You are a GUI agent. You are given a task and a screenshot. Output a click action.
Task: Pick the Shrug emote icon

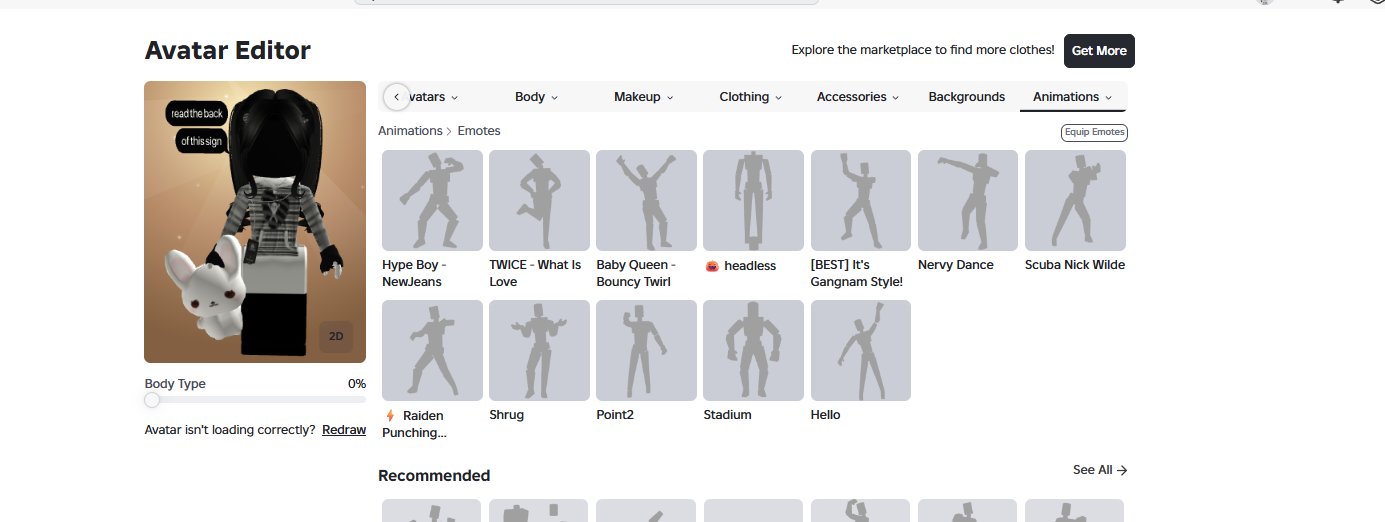tap(539, 350)
